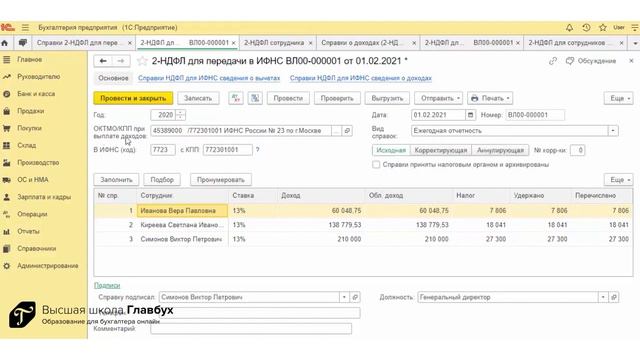Image resolution: width=640 pixels, height=360 pixels.
Task: Navigate forward with right arrow
Action: (x=121, y=61)
